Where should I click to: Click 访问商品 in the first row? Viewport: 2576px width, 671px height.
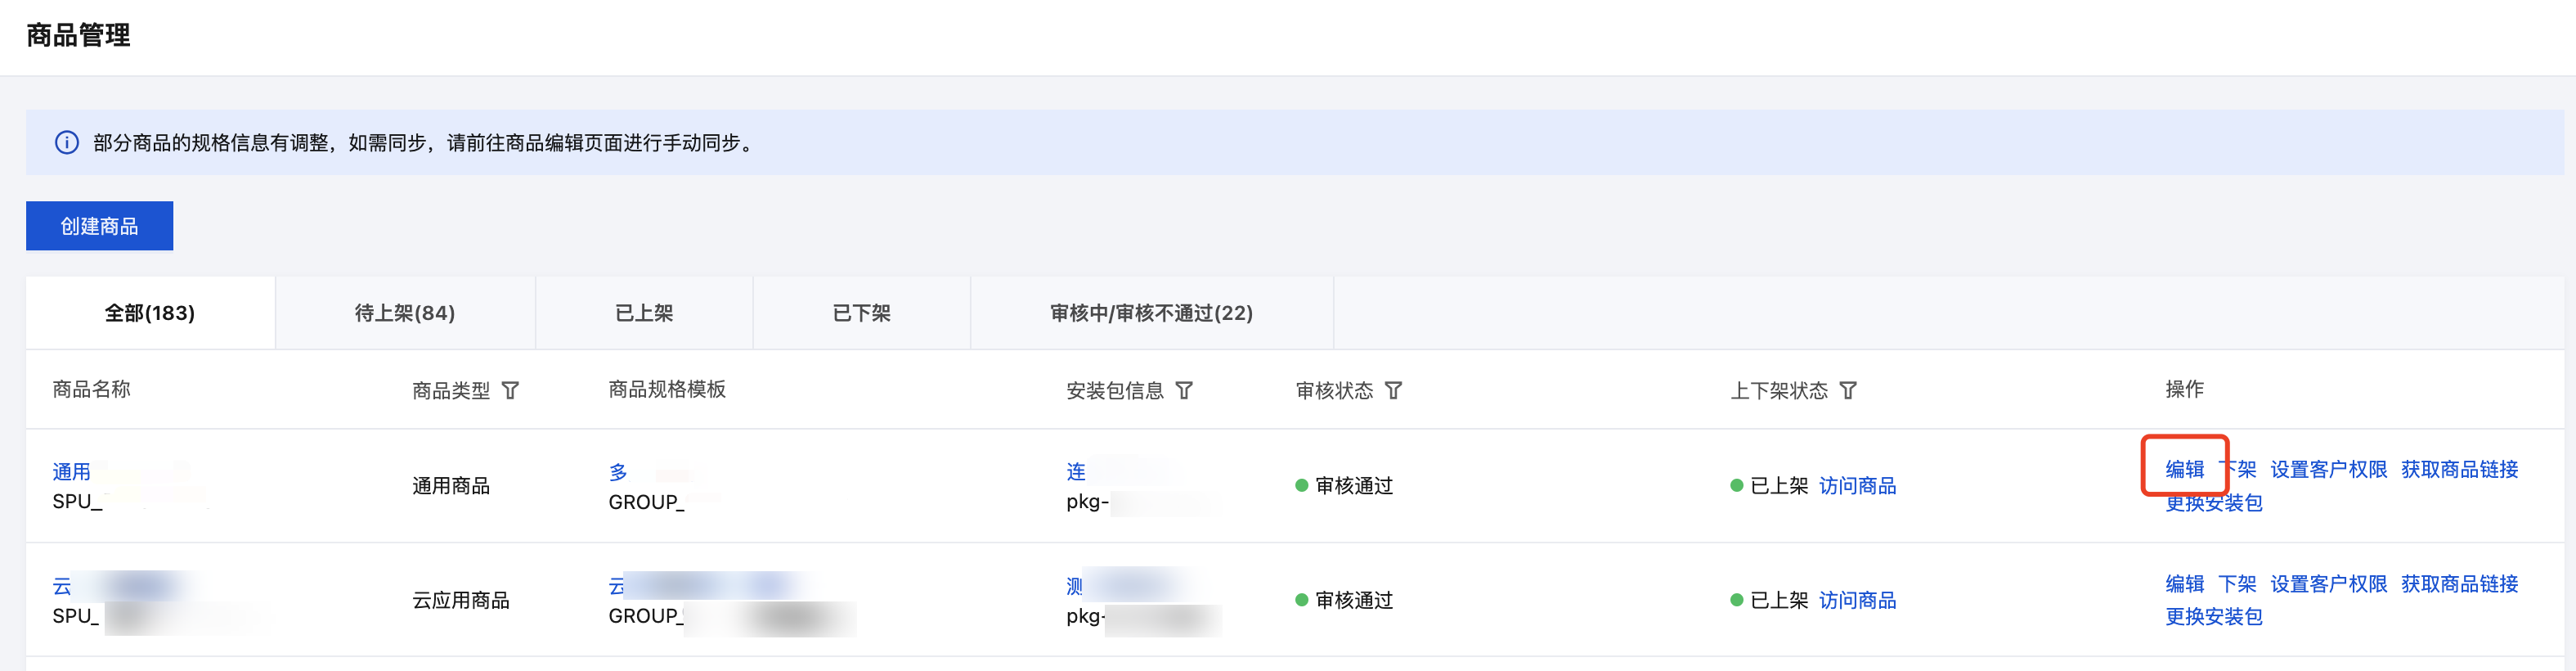(1857, 486)
